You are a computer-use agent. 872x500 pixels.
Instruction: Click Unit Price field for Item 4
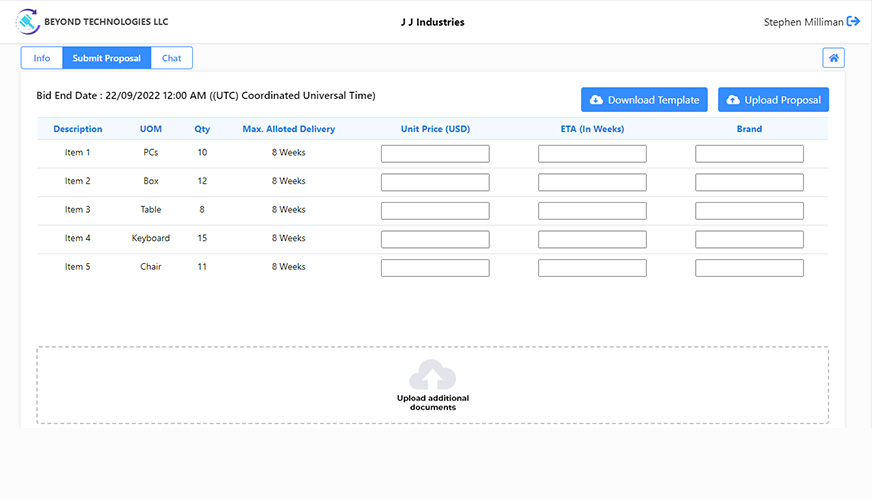click(435, 239)
